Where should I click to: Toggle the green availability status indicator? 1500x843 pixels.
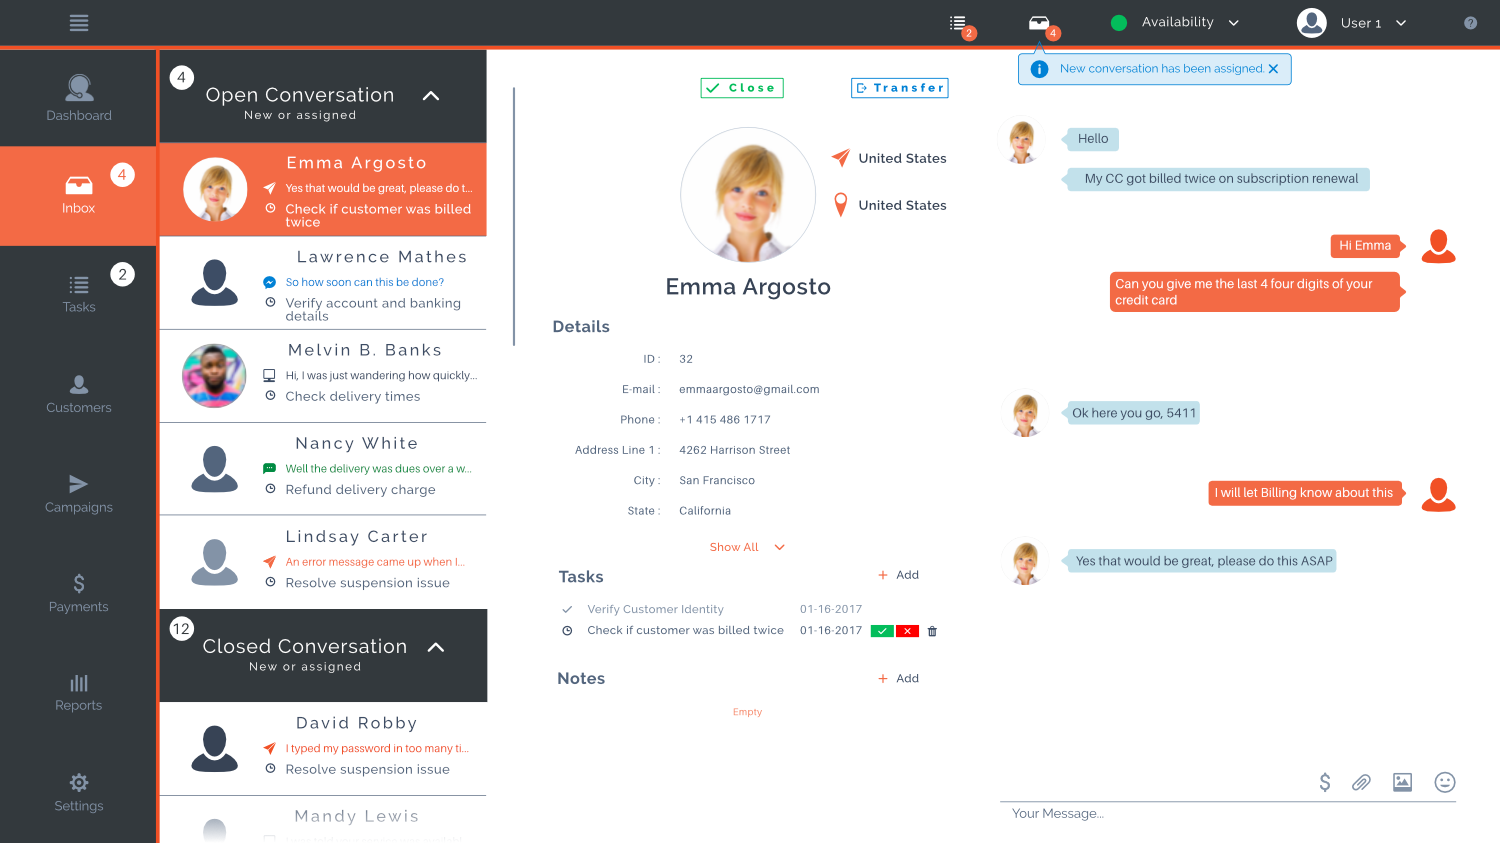[1118, 22]
